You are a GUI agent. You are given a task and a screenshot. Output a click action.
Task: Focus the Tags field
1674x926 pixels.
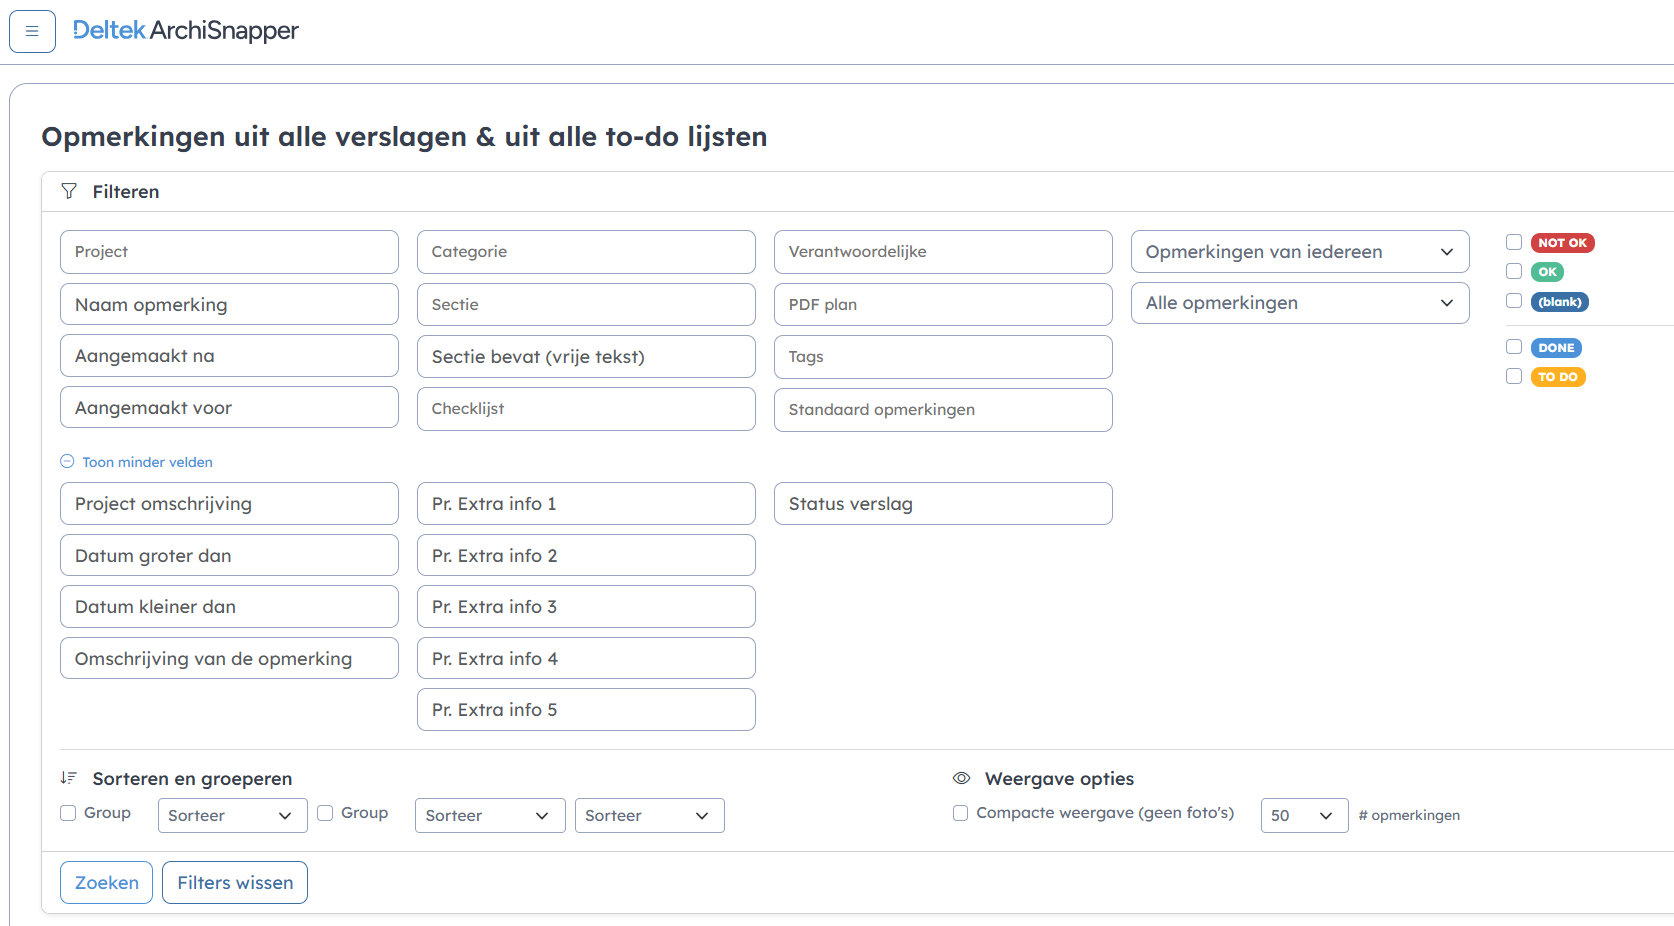click(x=943, y=357)
